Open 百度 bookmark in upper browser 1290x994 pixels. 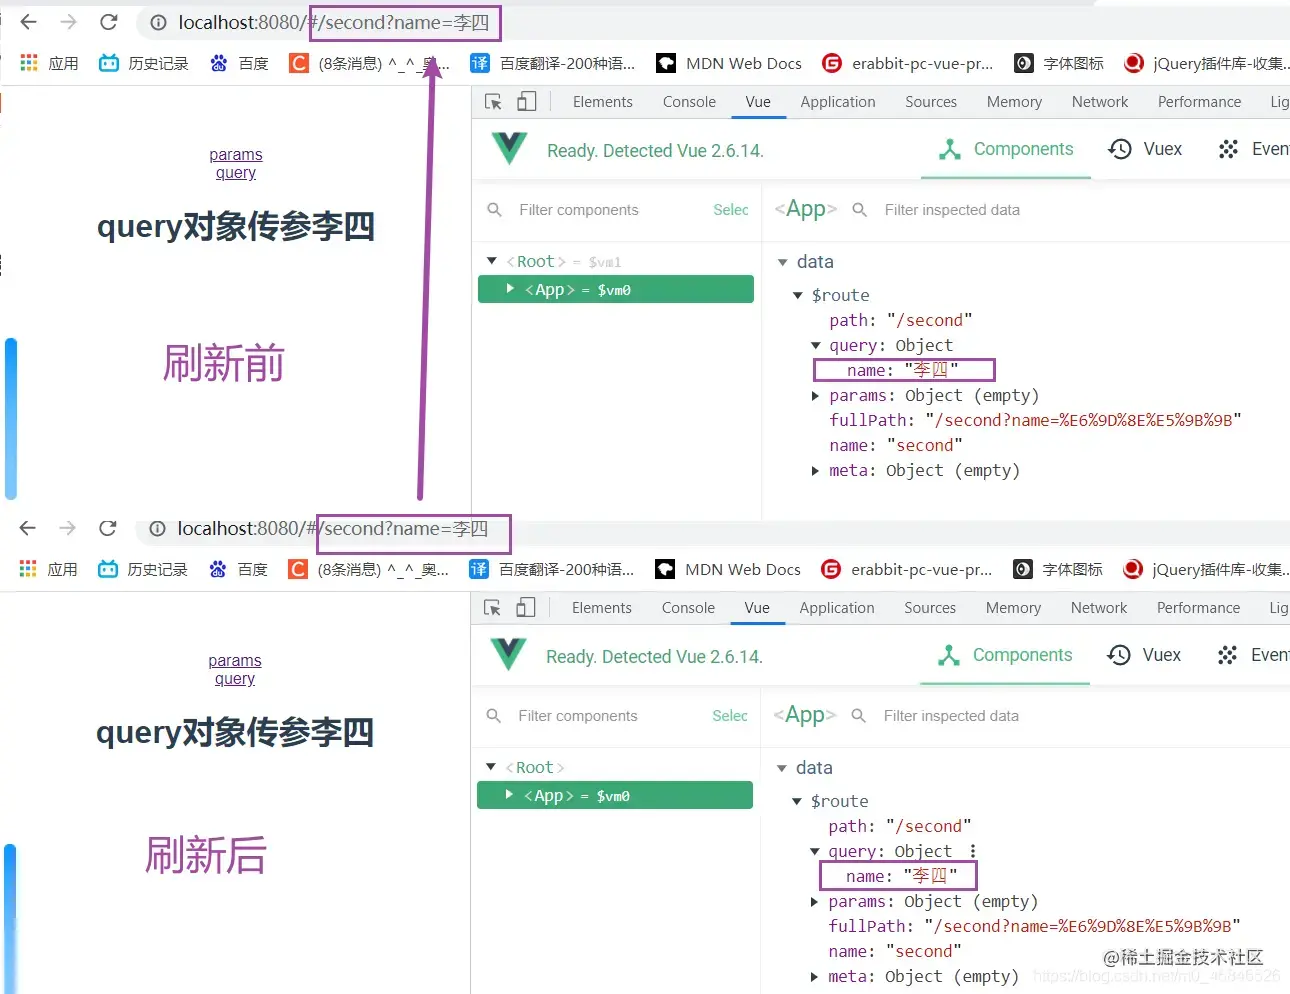coord(239,63)
